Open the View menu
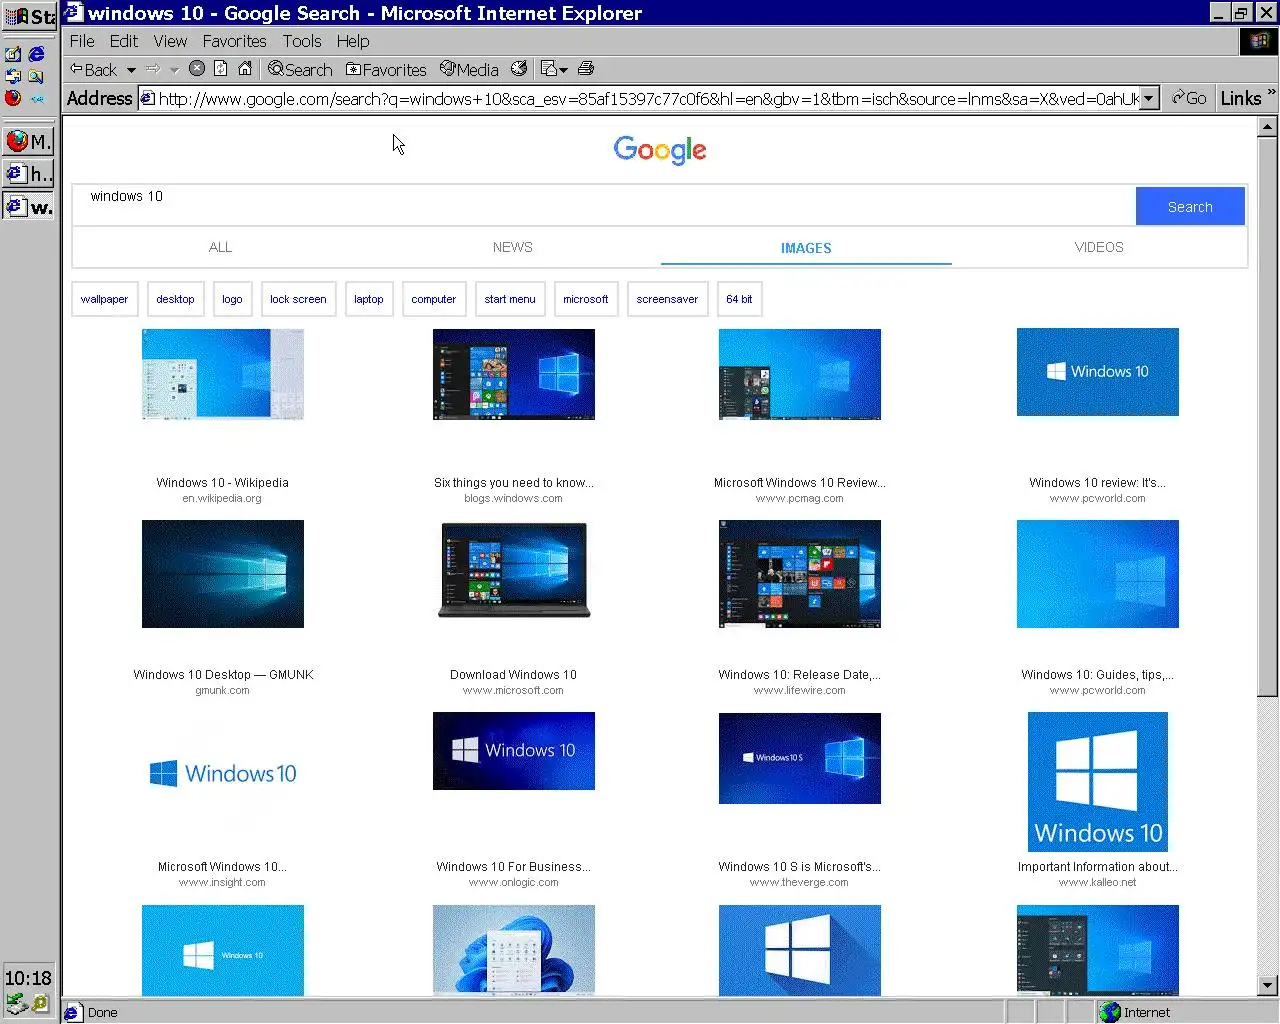 [x=170, y=41]
